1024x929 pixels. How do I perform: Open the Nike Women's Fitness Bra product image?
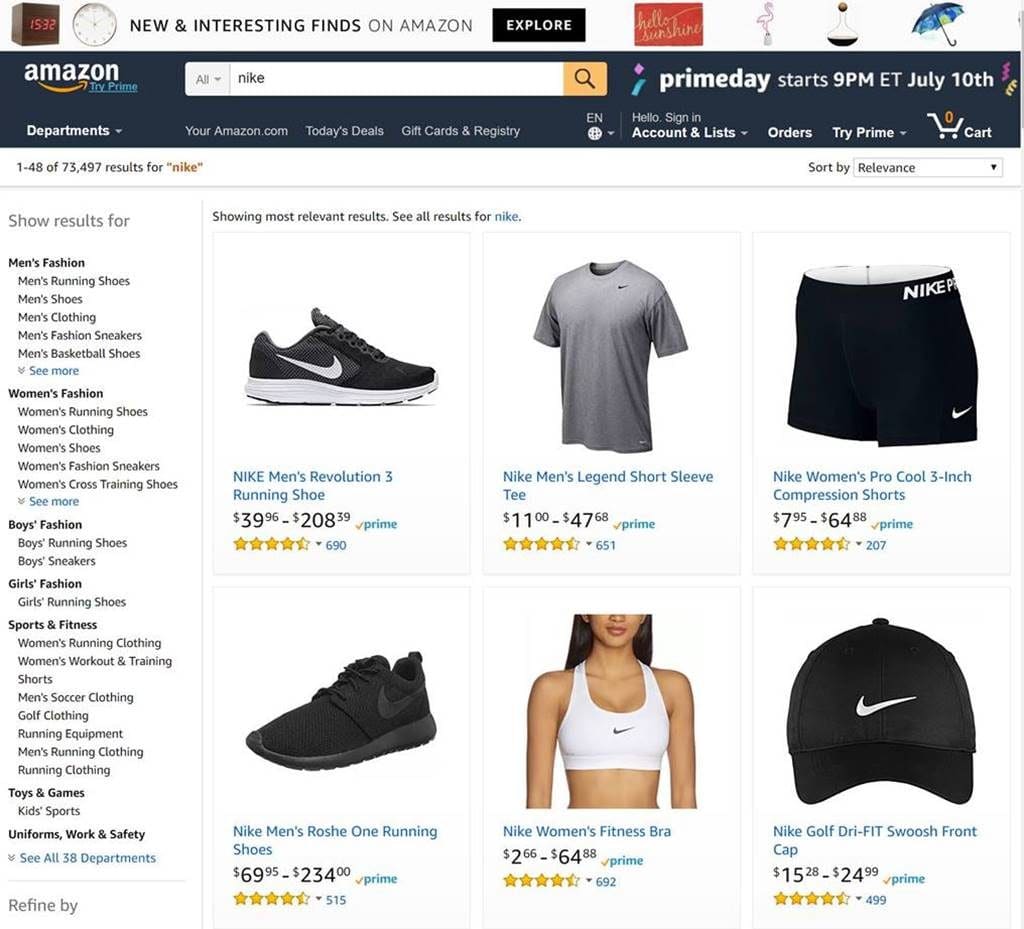pyautogui.click(x=611, y=711)
